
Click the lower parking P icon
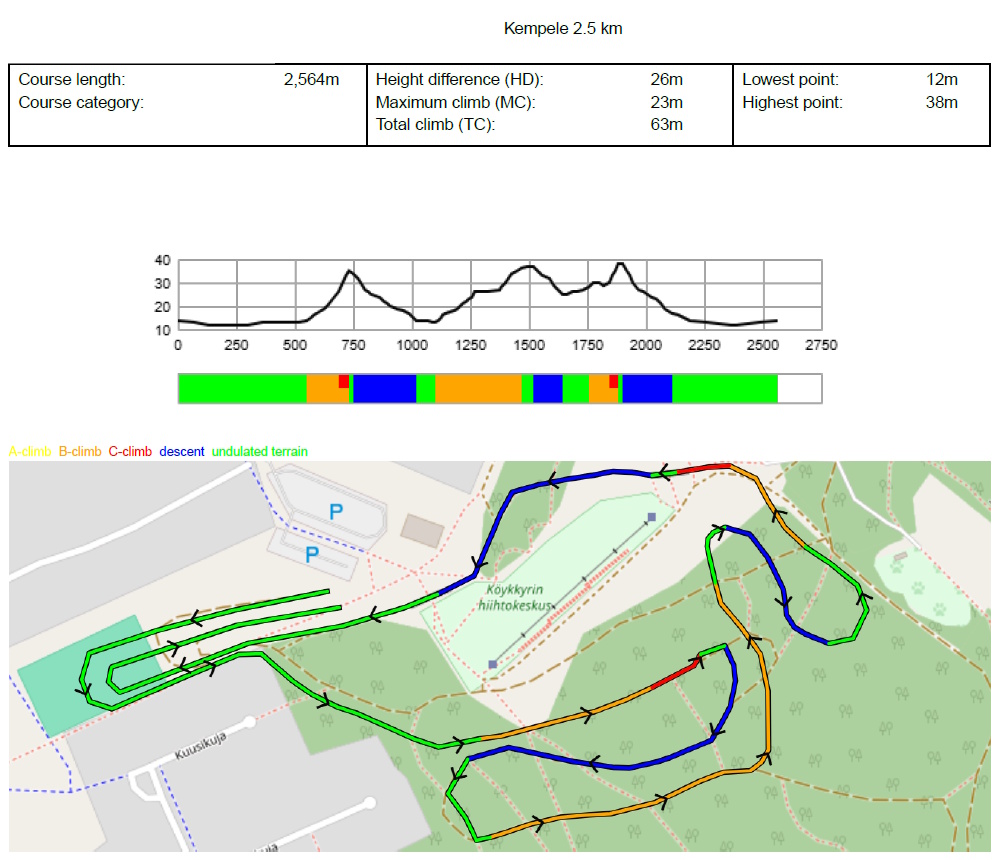311,553
